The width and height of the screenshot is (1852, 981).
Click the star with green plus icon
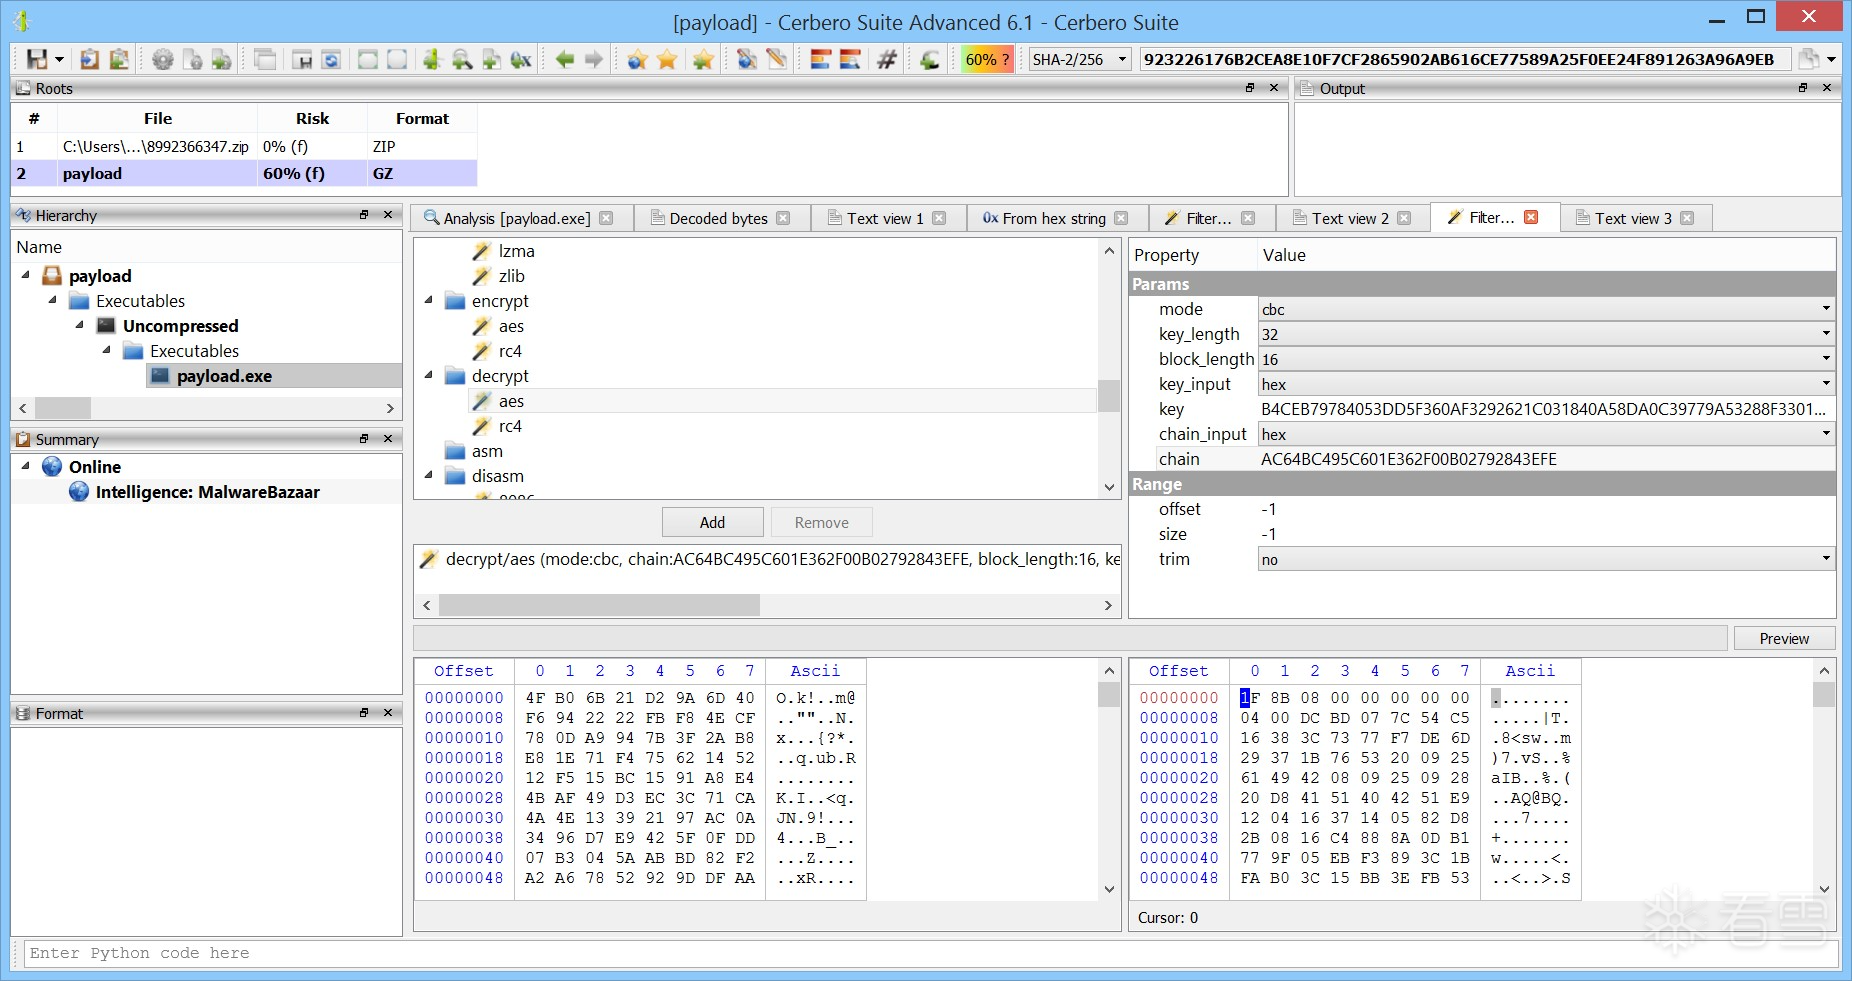pos(703,59)
